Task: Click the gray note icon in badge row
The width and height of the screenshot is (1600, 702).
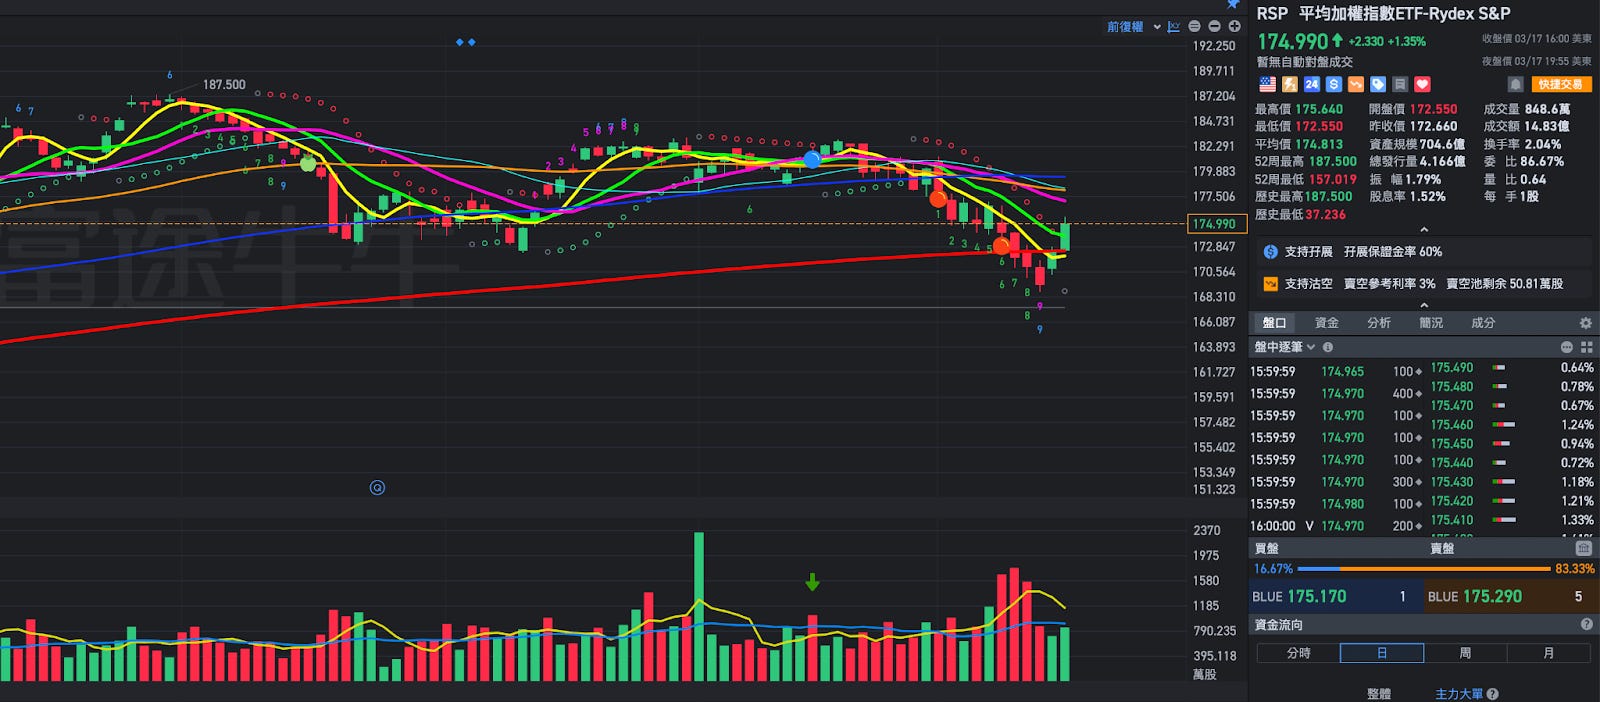Action: coord(1400,85)
